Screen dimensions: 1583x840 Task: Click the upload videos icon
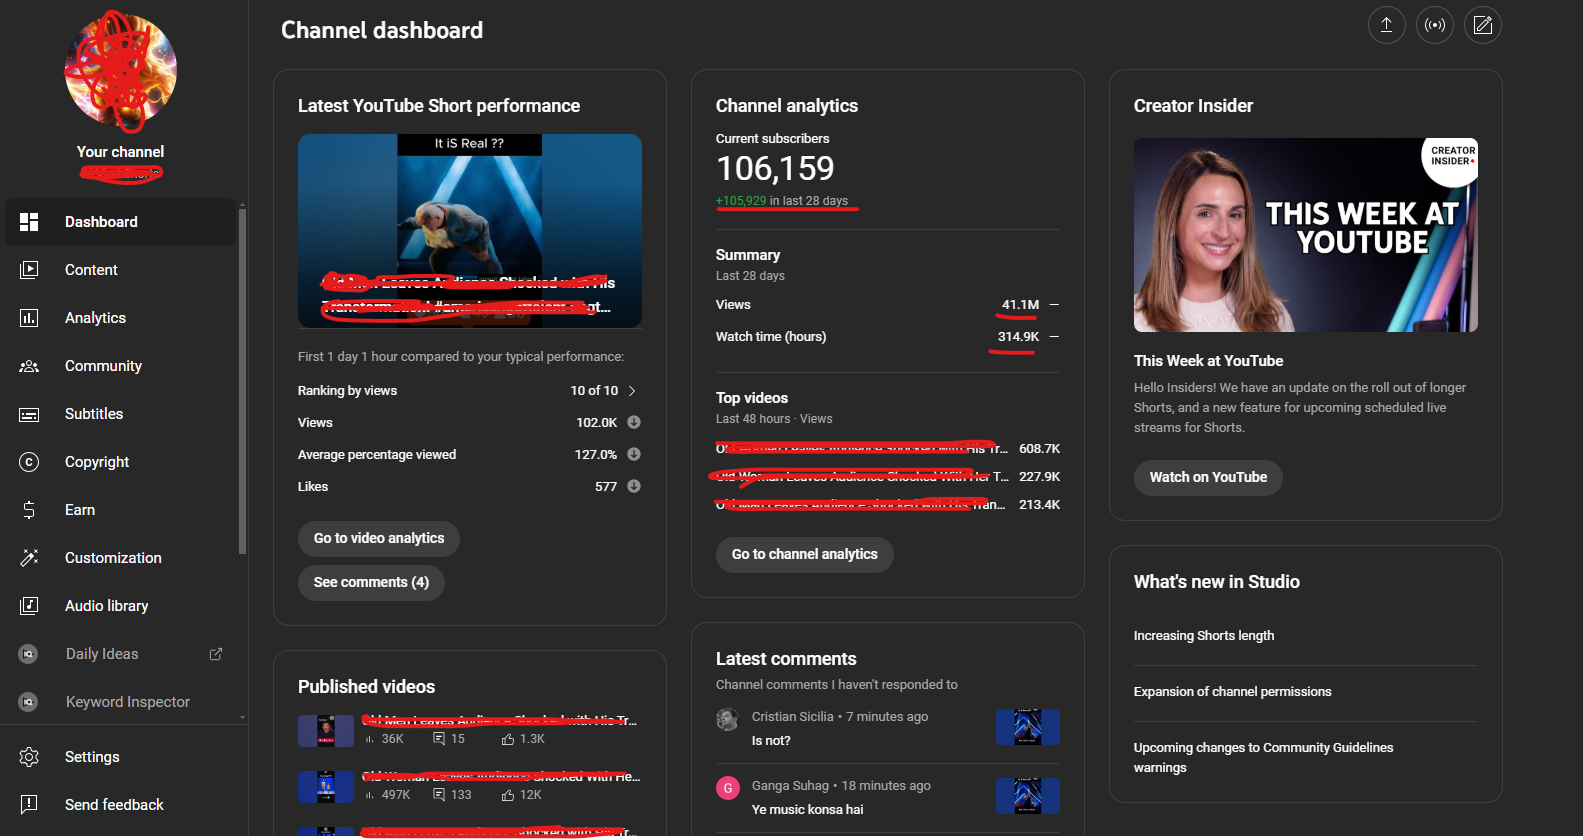tap(1386, 25)
